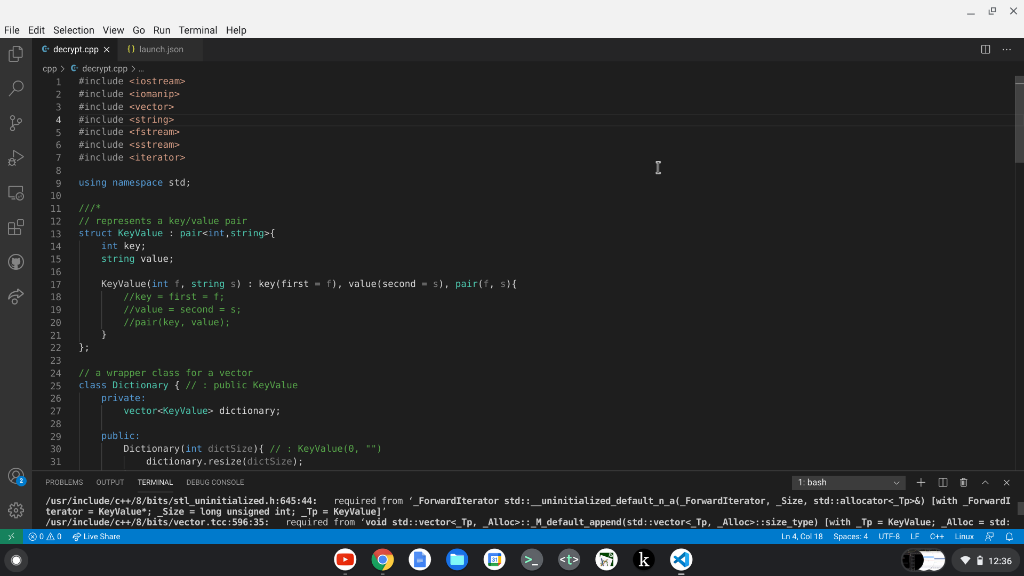Open errors and warnings count
This screenshot has height=576, width=1024.
point(45,537)
